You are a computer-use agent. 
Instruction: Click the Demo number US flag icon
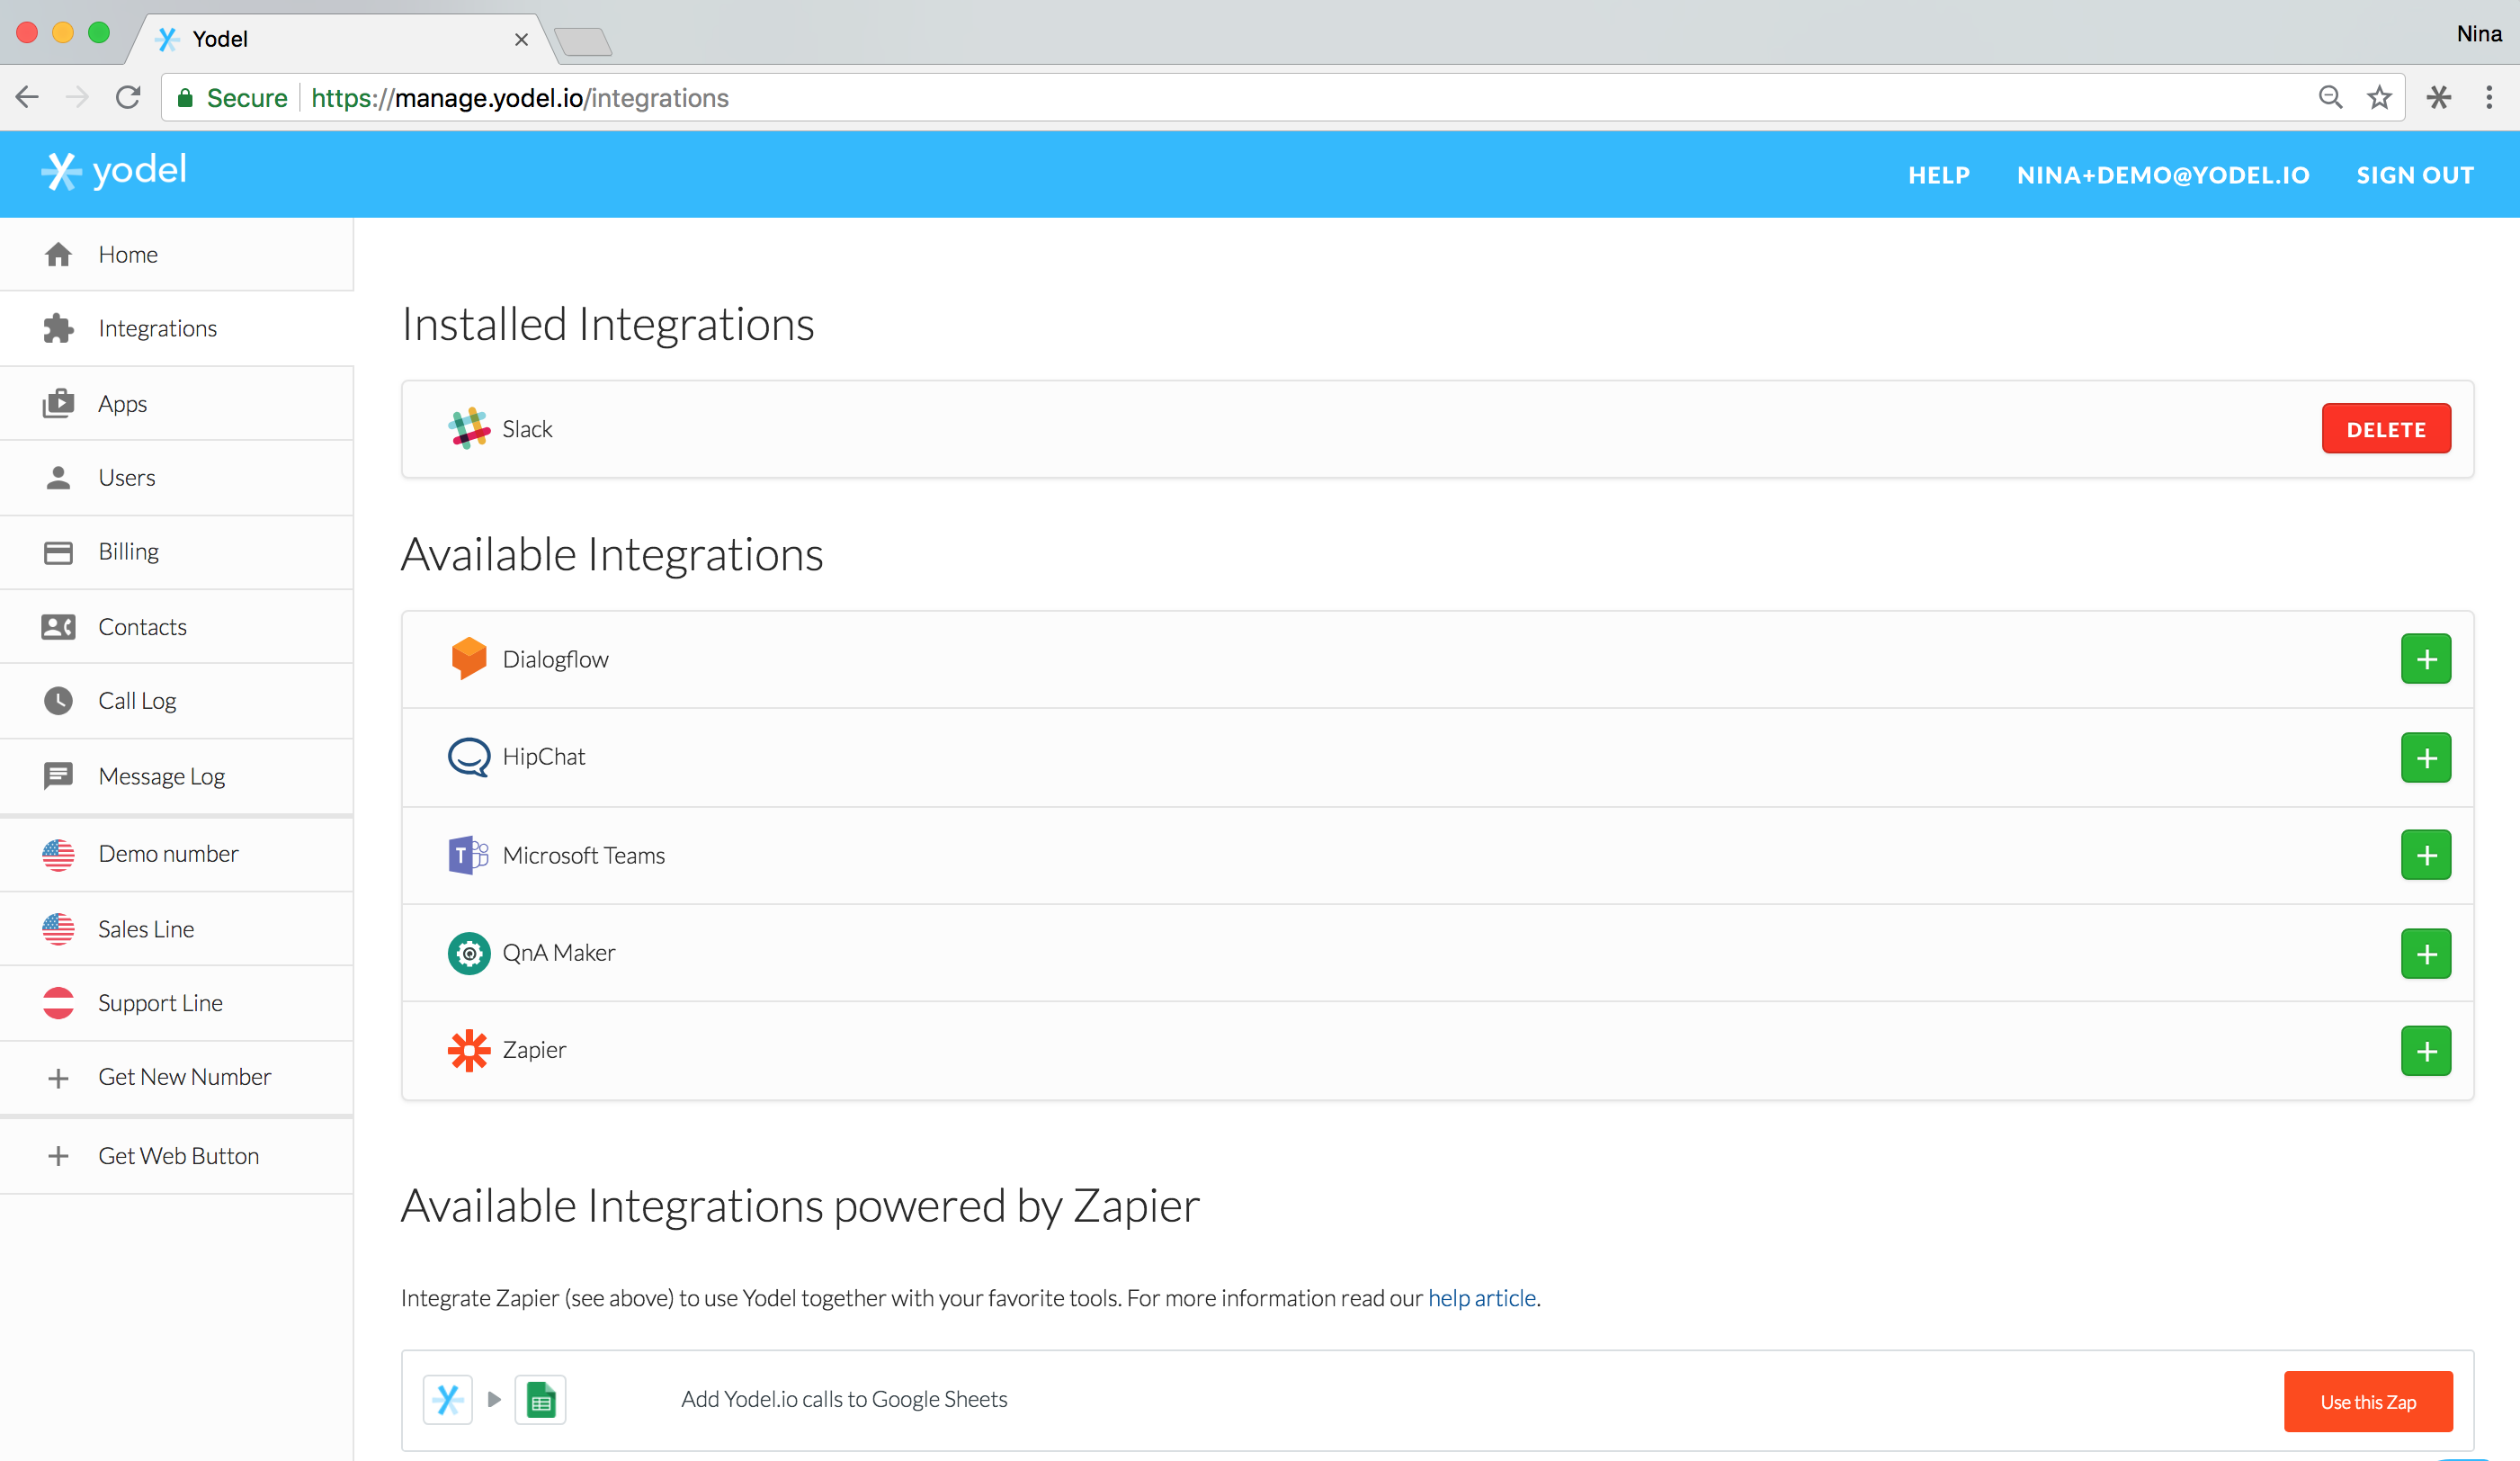click(x=58, y=854)
